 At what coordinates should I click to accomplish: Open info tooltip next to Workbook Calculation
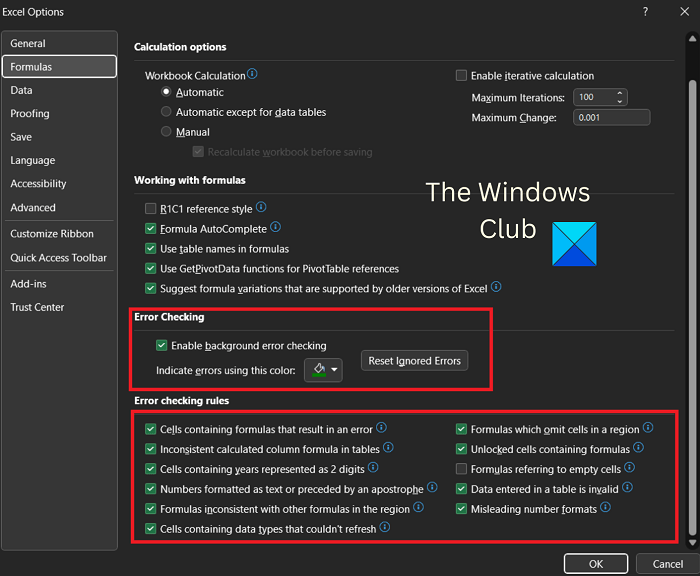252,74
